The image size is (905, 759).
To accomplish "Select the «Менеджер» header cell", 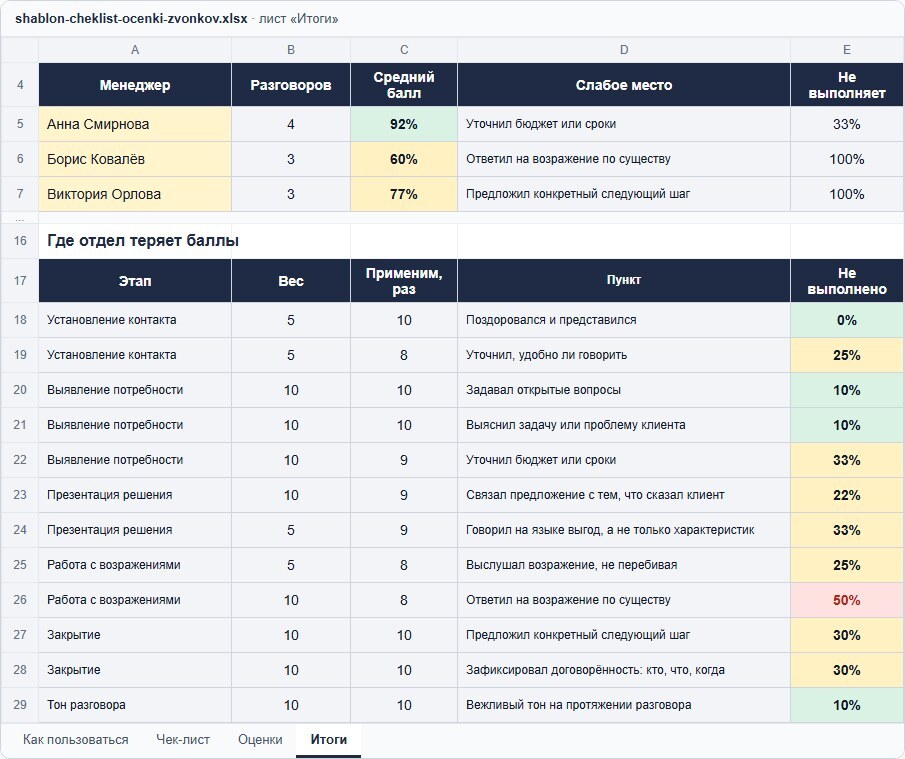I will pyautogui.click(x=135, y=85).
